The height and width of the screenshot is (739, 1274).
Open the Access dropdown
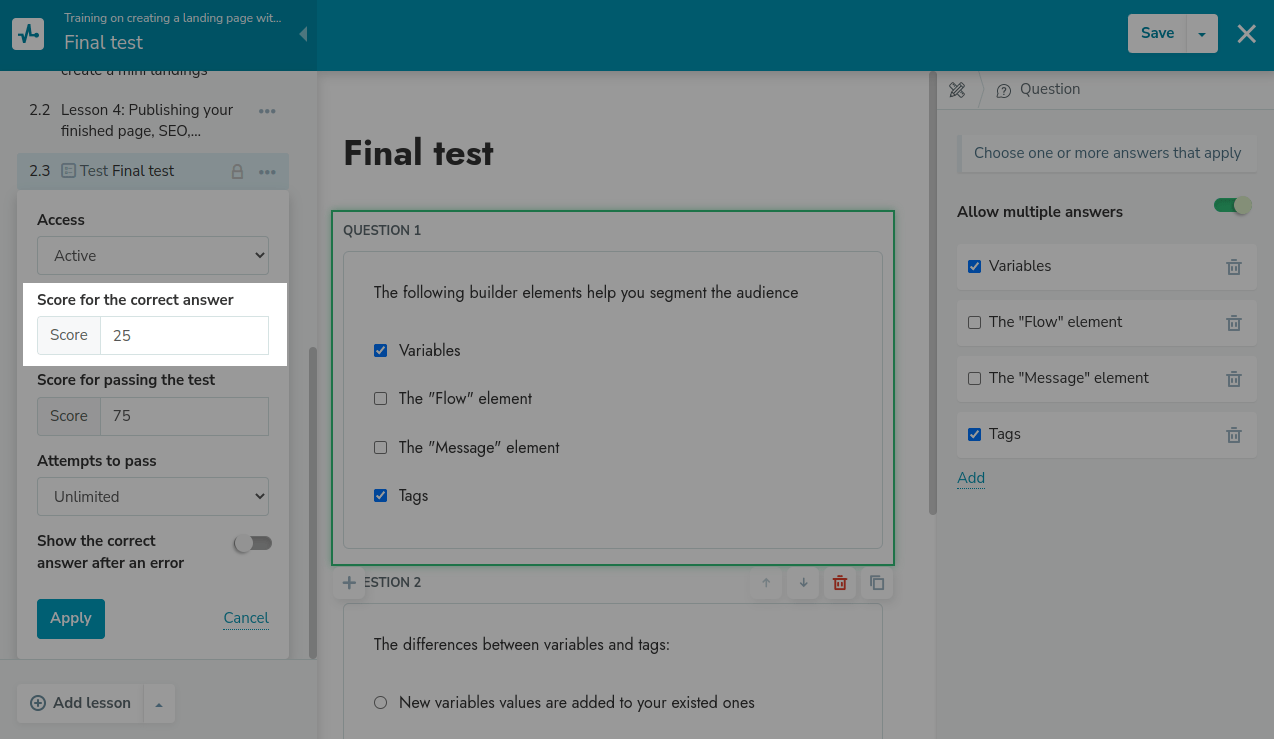[x=153, y=256]
